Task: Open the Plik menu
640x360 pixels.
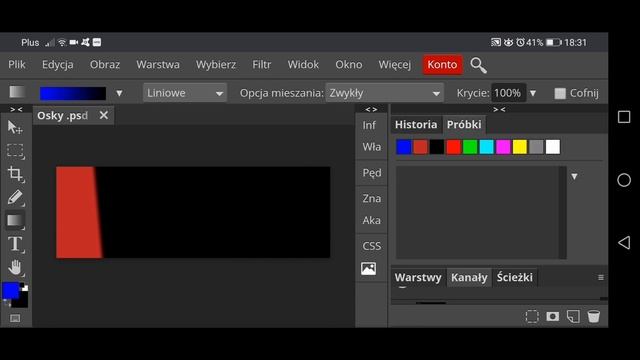Action: 17,64
